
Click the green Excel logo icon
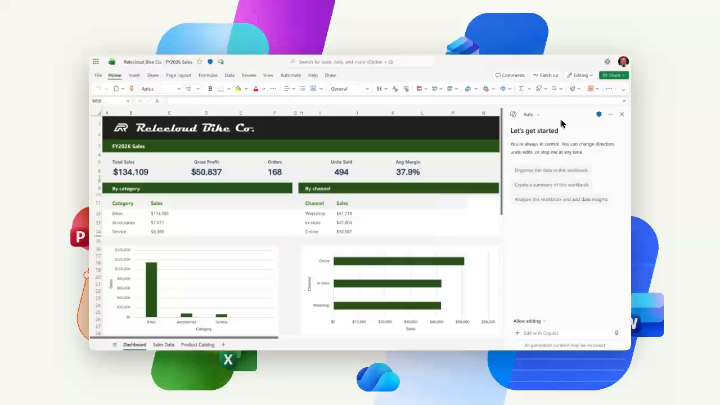coord(112,62)
